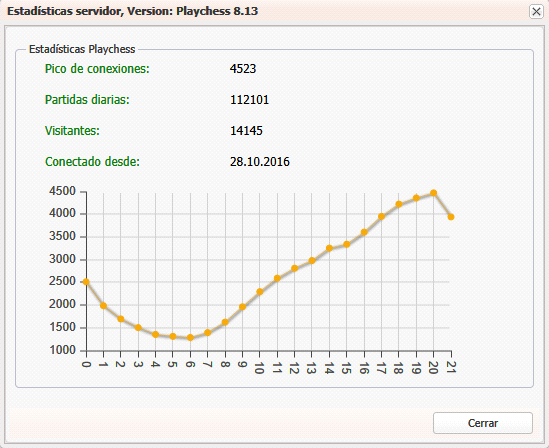Click the x-axis label 12
Screen dimensions: 549x448
pyautogui.click(x=294, y=368)
